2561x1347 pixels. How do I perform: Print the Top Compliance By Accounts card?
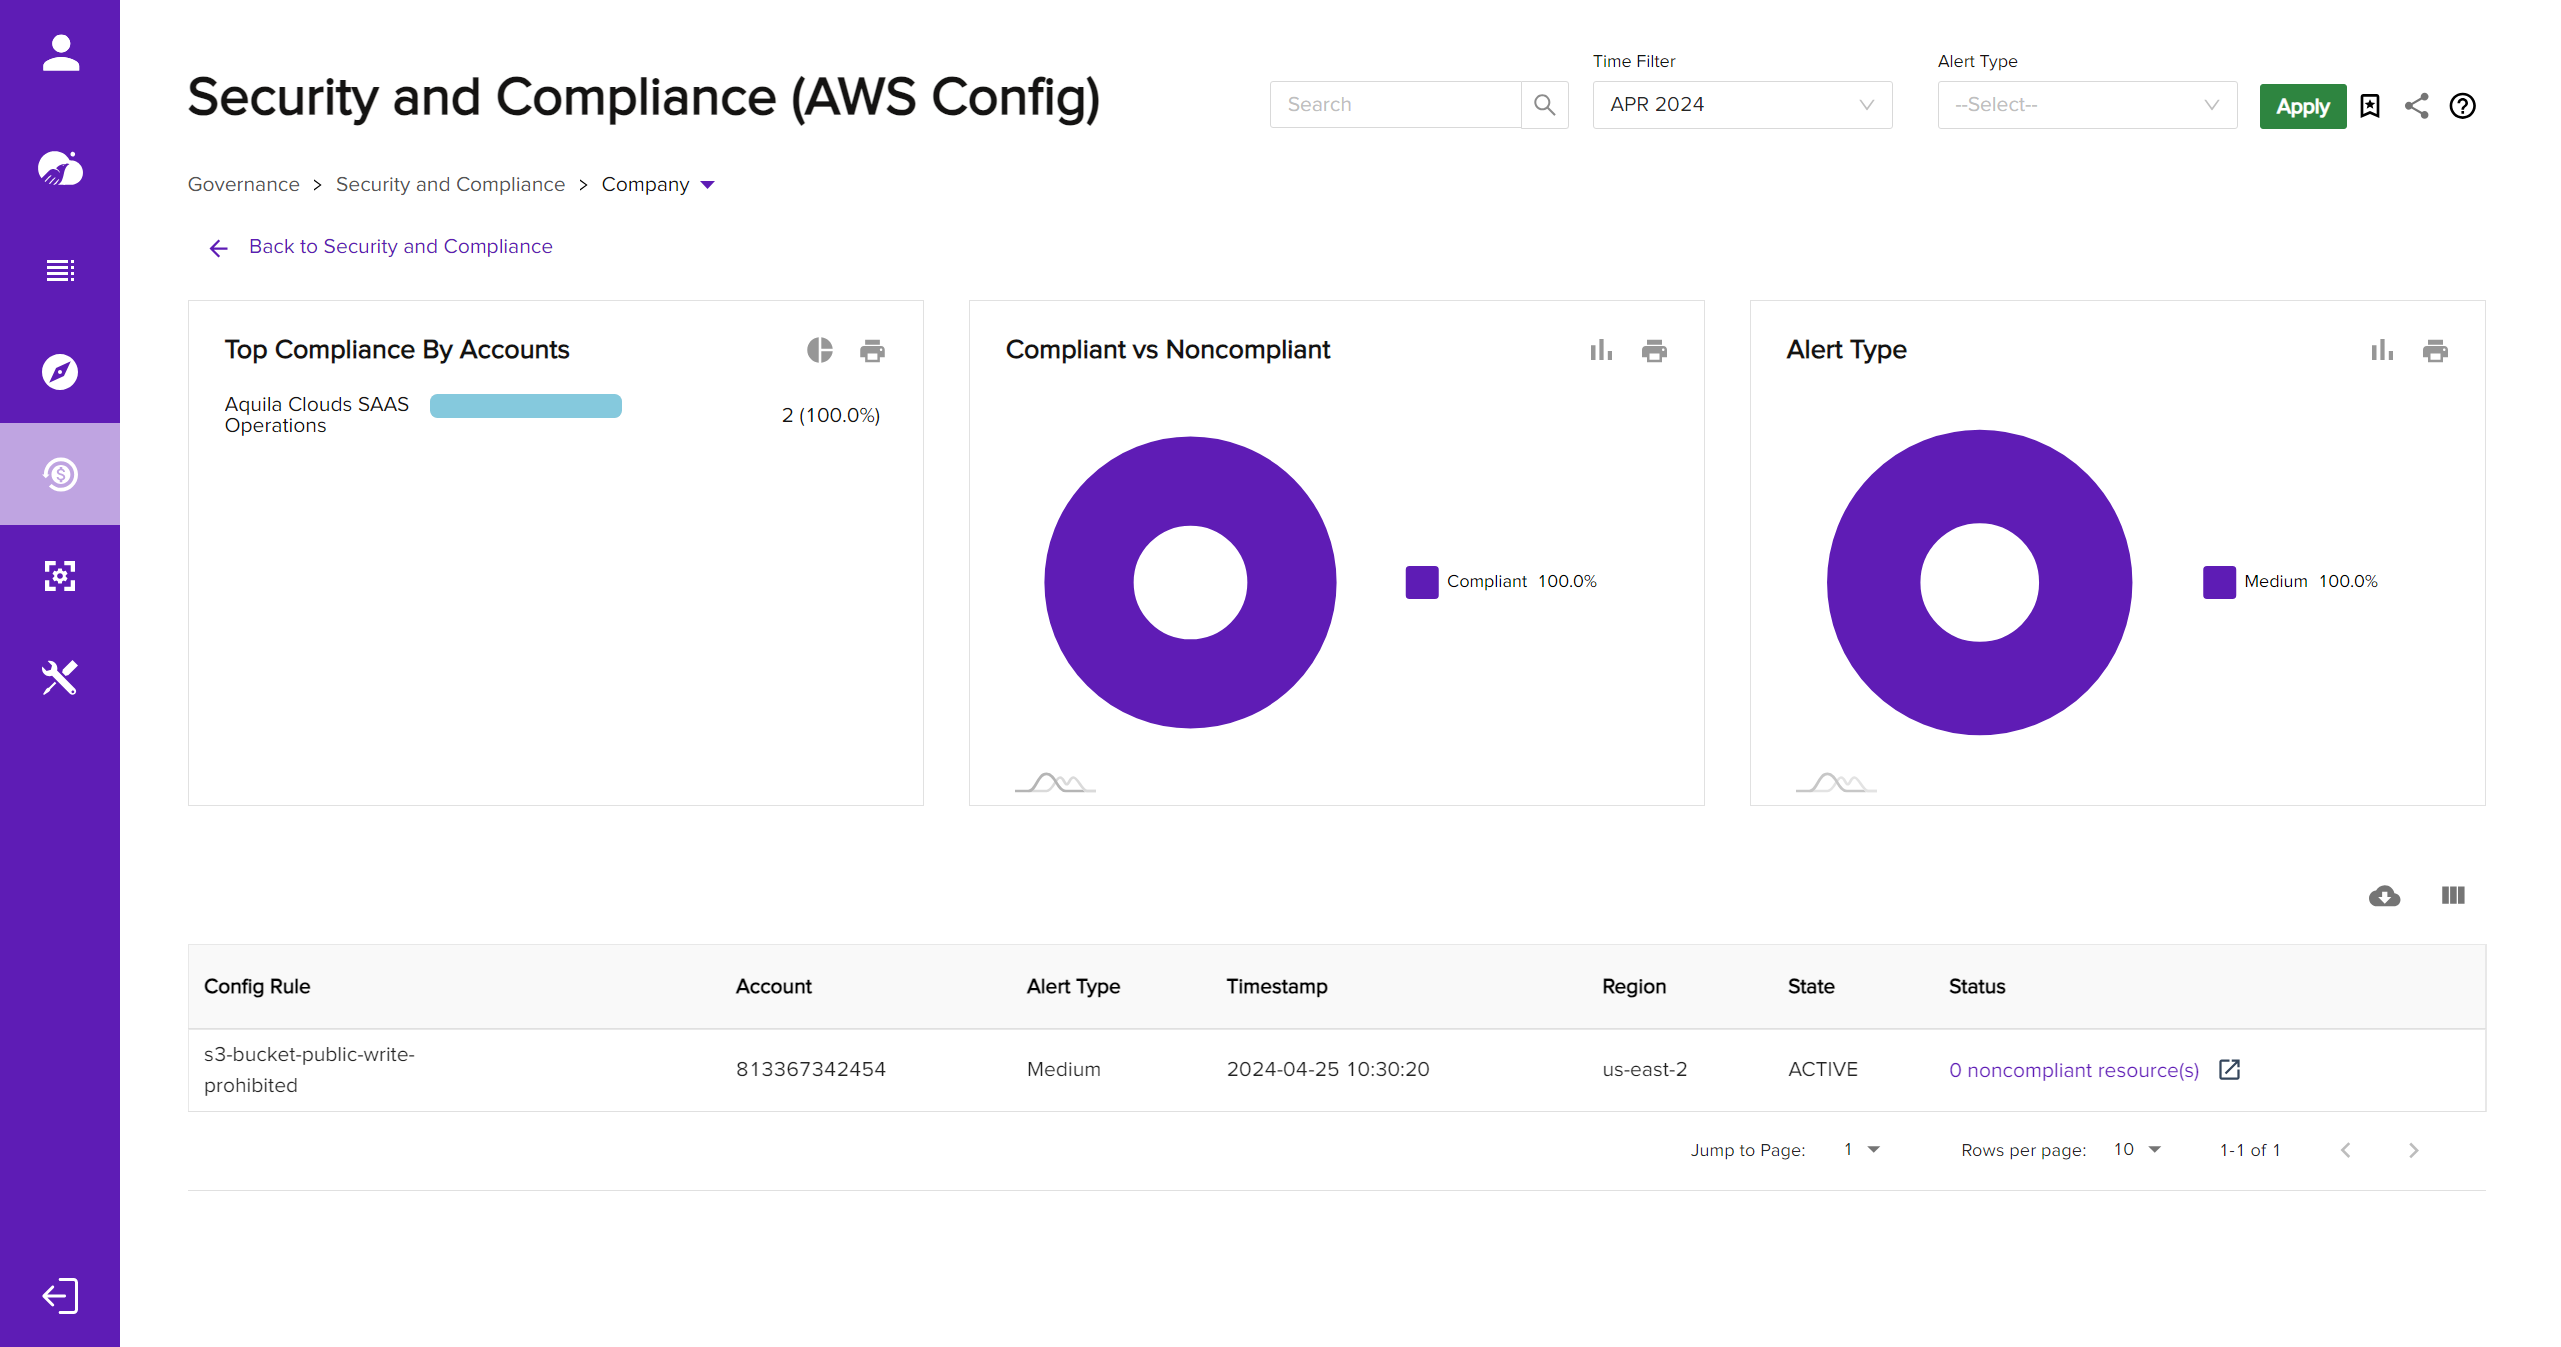pyautogui.click(x=872, y=351)
